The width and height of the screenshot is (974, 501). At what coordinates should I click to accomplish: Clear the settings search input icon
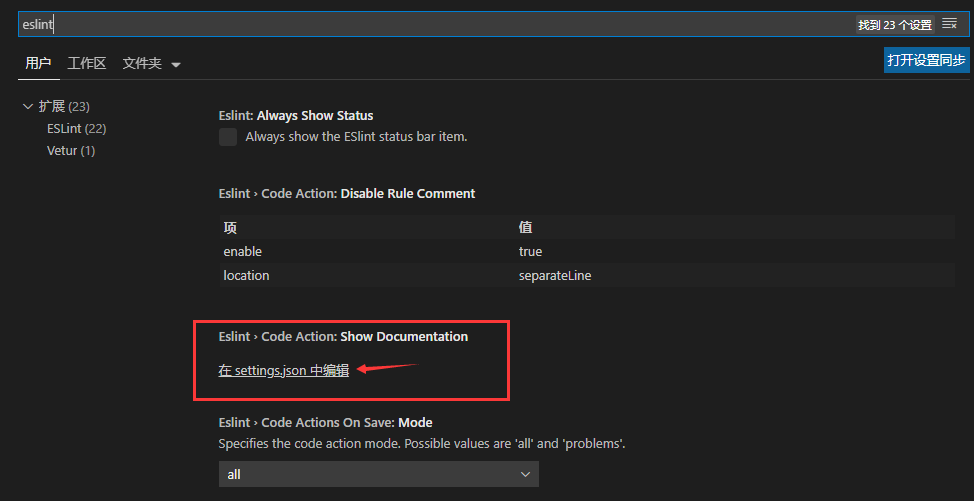949,24
